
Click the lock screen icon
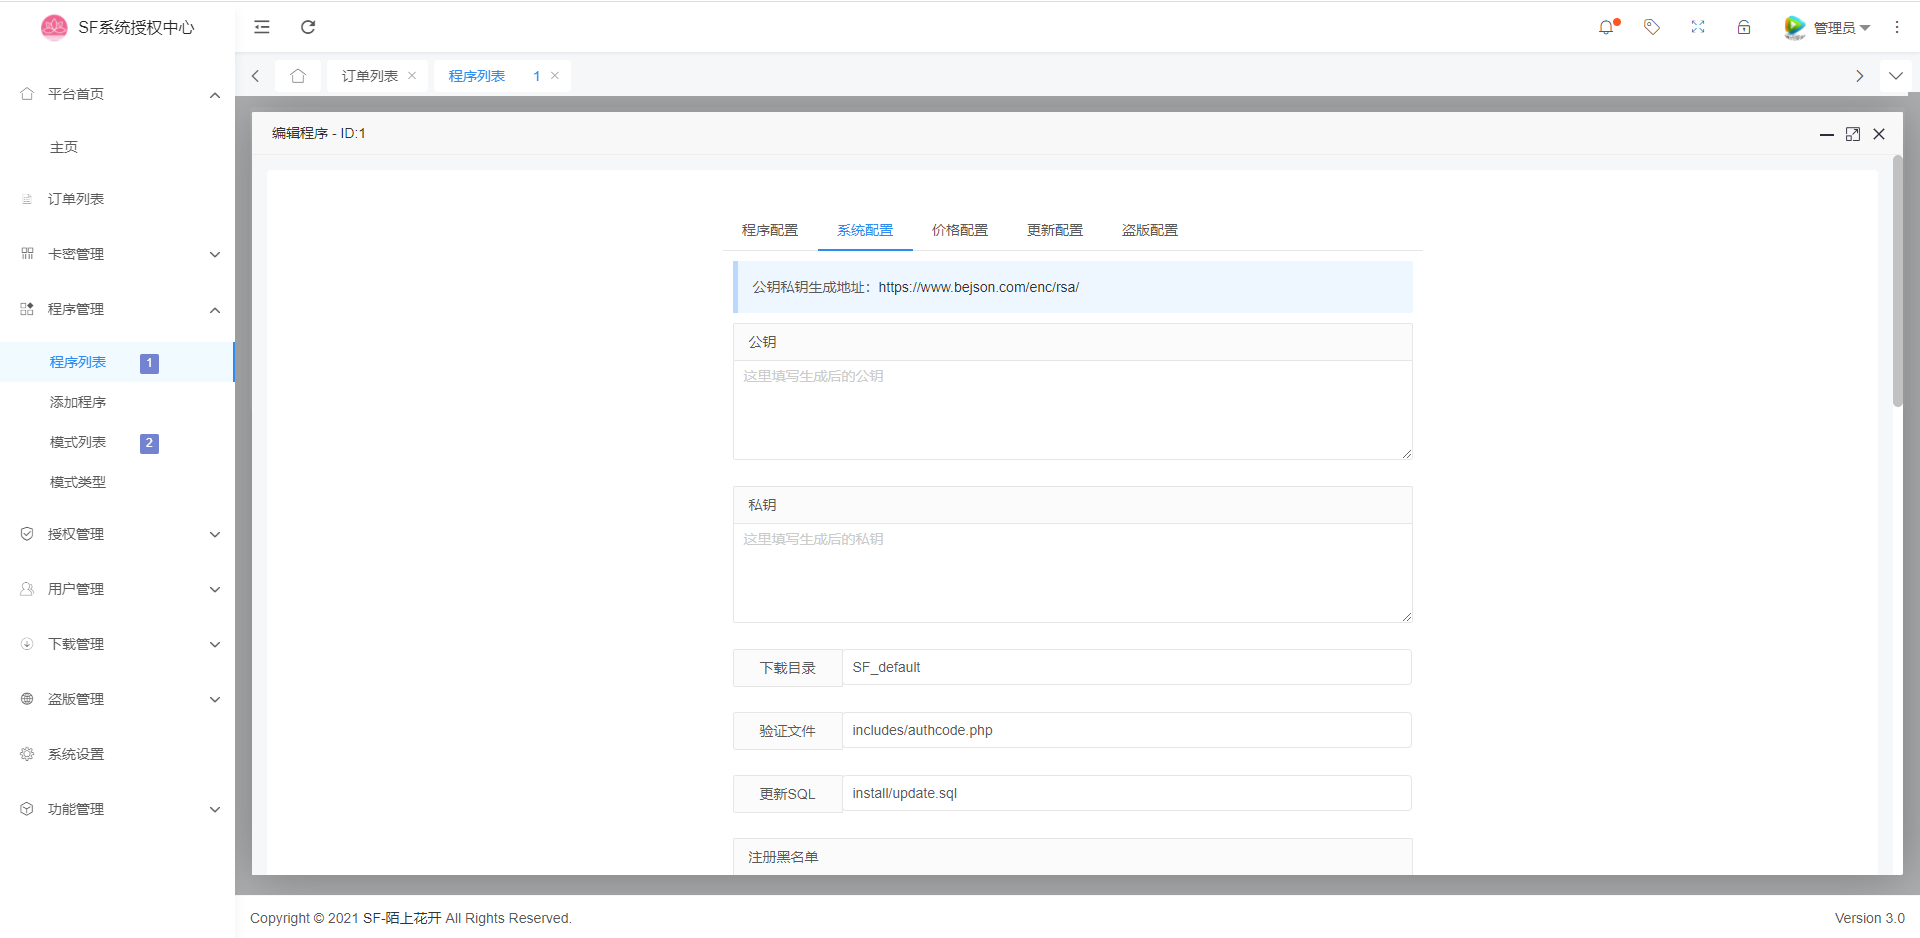tap(1744, 27)
